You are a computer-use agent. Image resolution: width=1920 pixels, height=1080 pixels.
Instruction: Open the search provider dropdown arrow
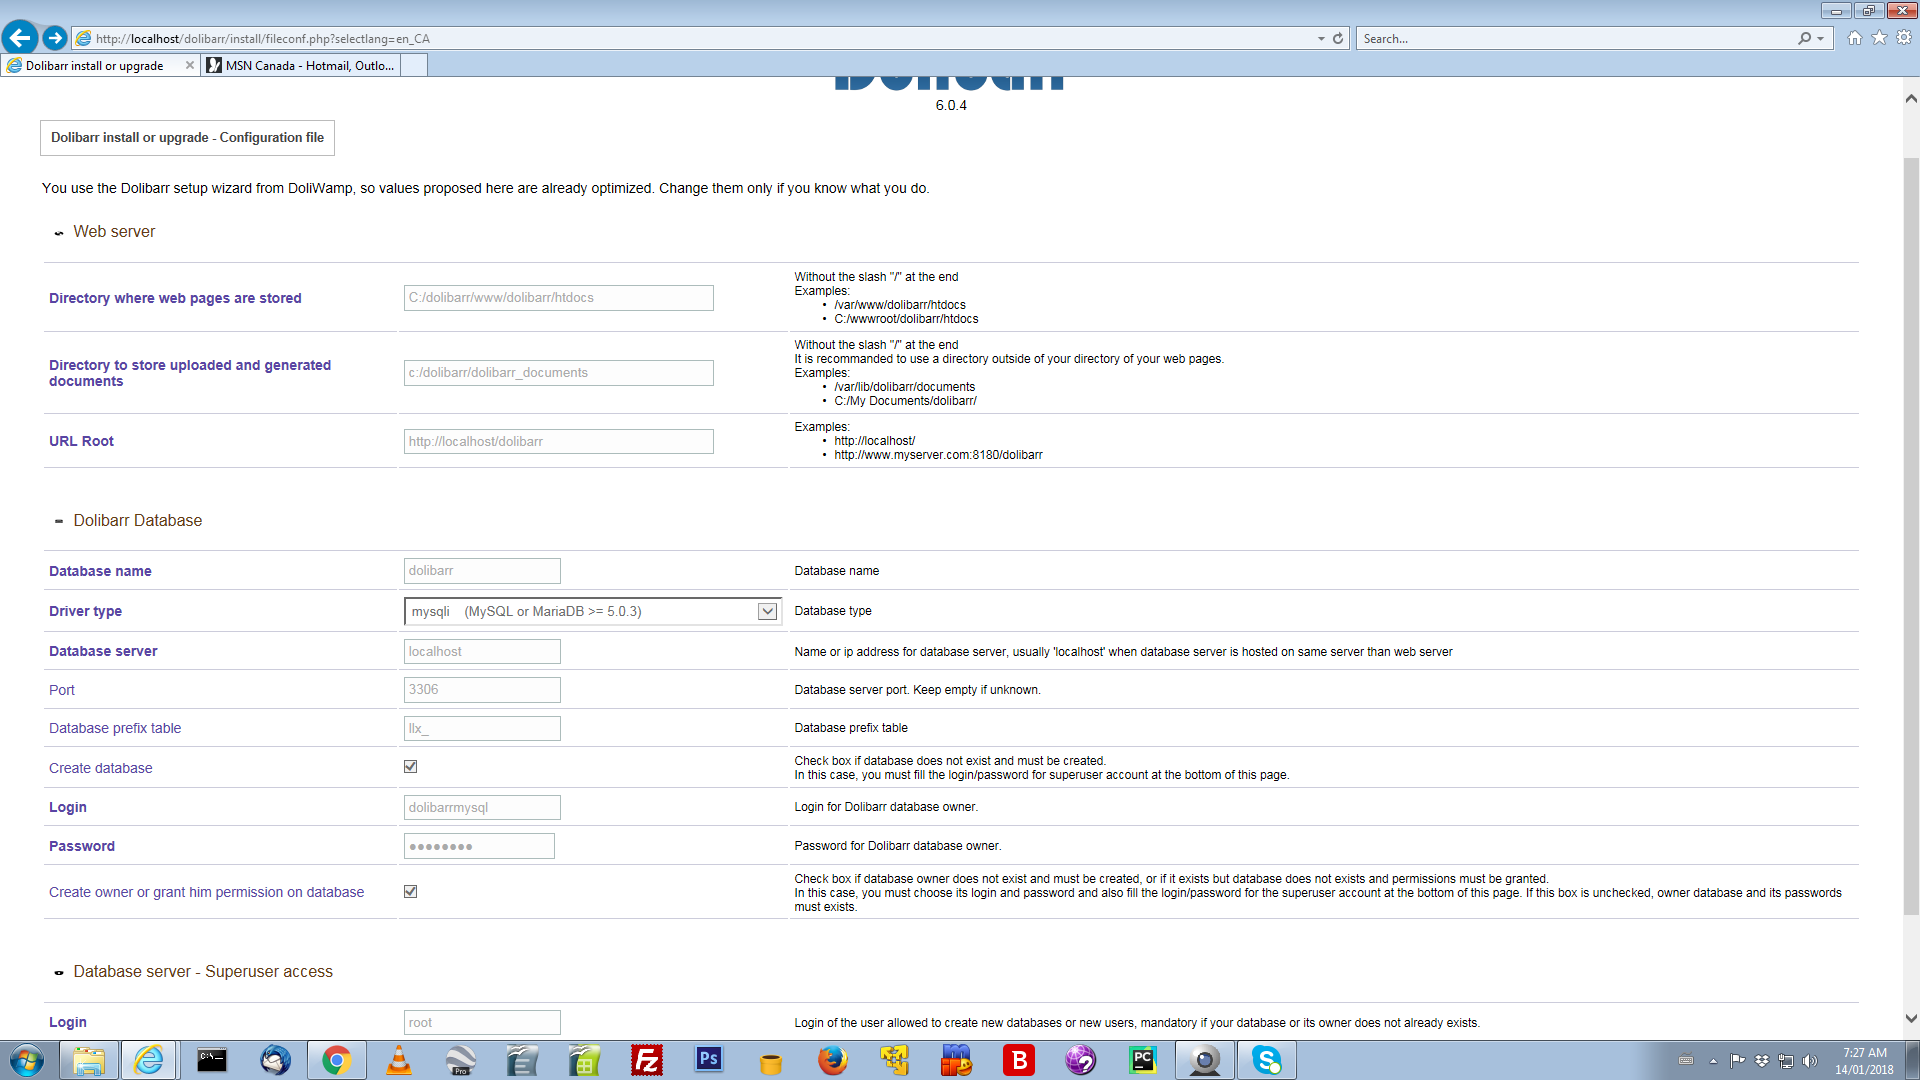tap(1820, 38)
